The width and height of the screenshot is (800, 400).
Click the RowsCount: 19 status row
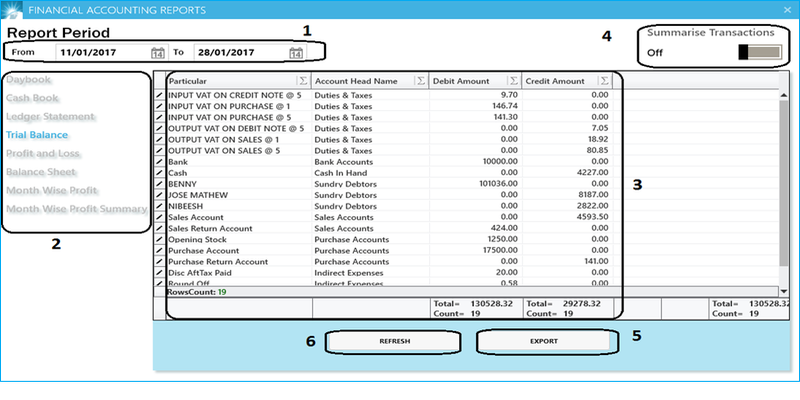coord(466,292)
